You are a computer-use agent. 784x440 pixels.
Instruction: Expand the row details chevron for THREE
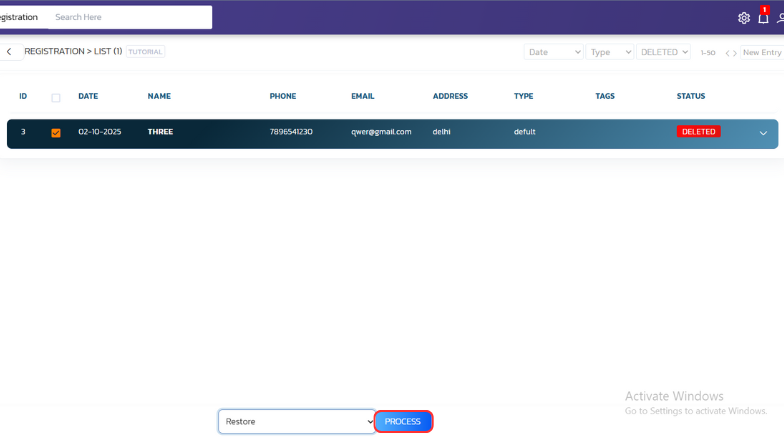pyautogui.click(x=763, y=133)
